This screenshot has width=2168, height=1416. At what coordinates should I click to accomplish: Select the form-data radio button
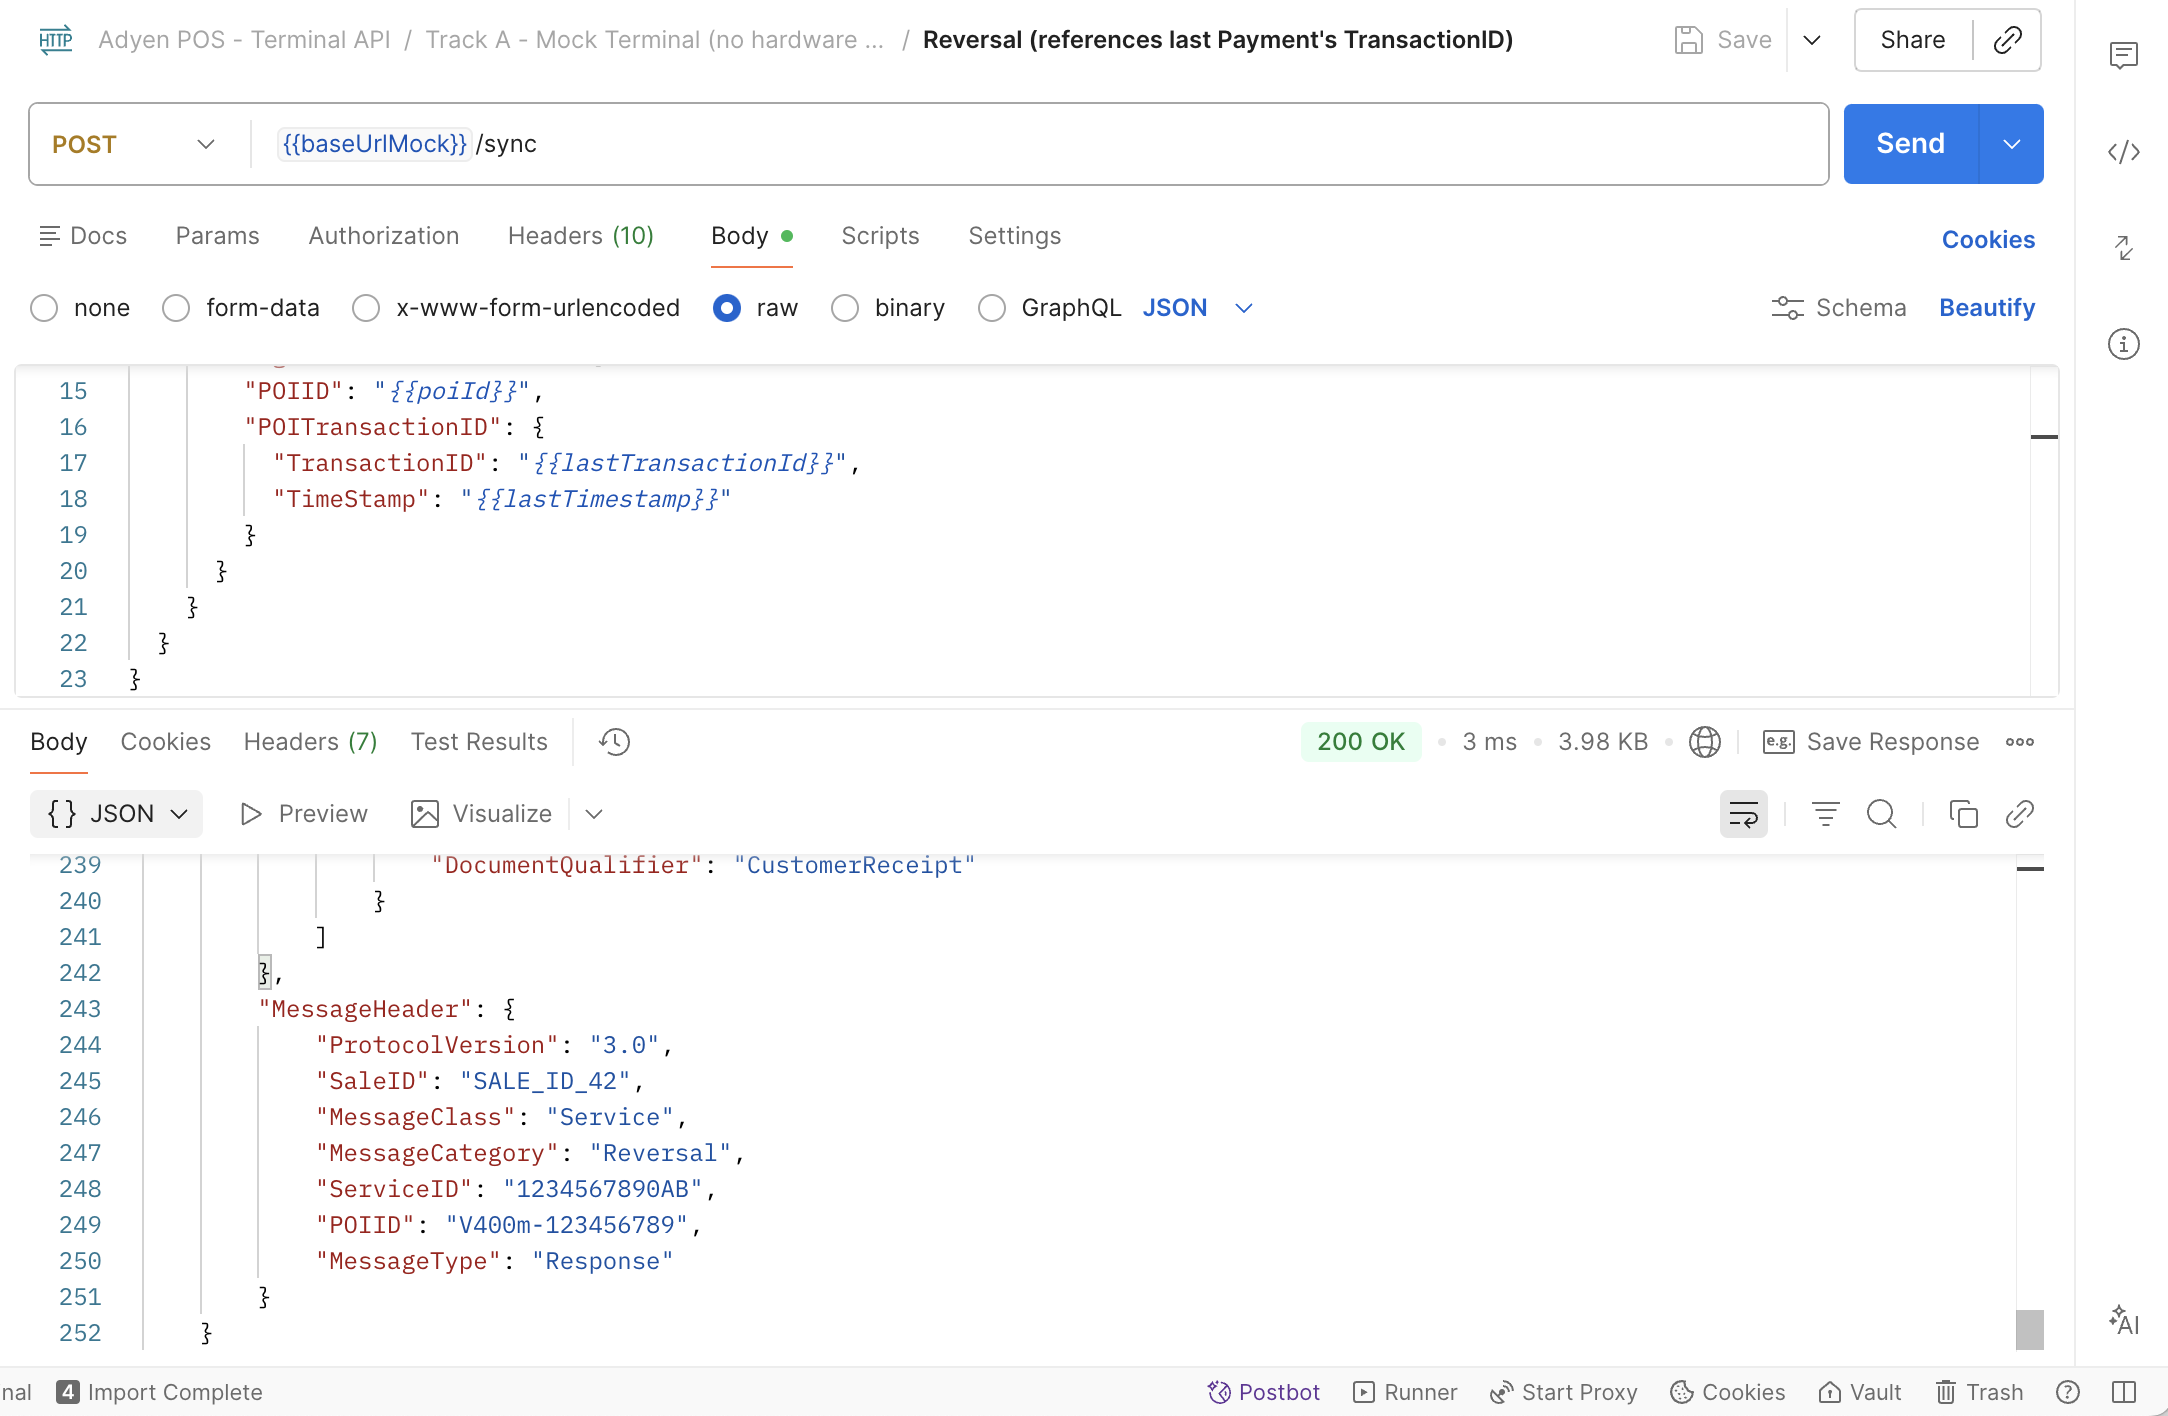(176, 308)
